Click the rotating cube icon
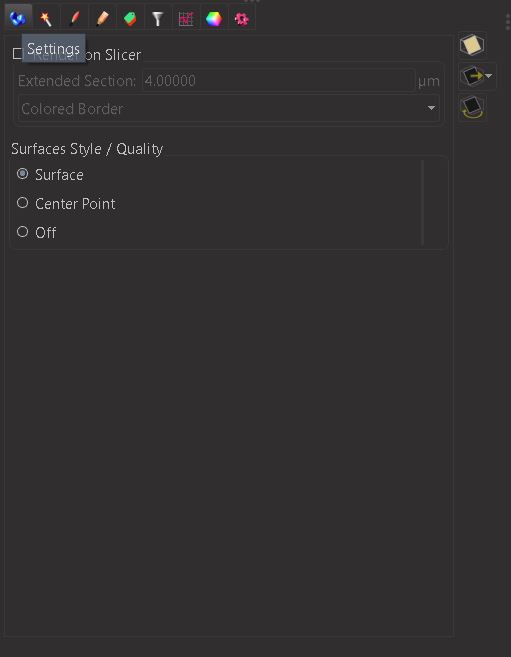 point(472,108)
